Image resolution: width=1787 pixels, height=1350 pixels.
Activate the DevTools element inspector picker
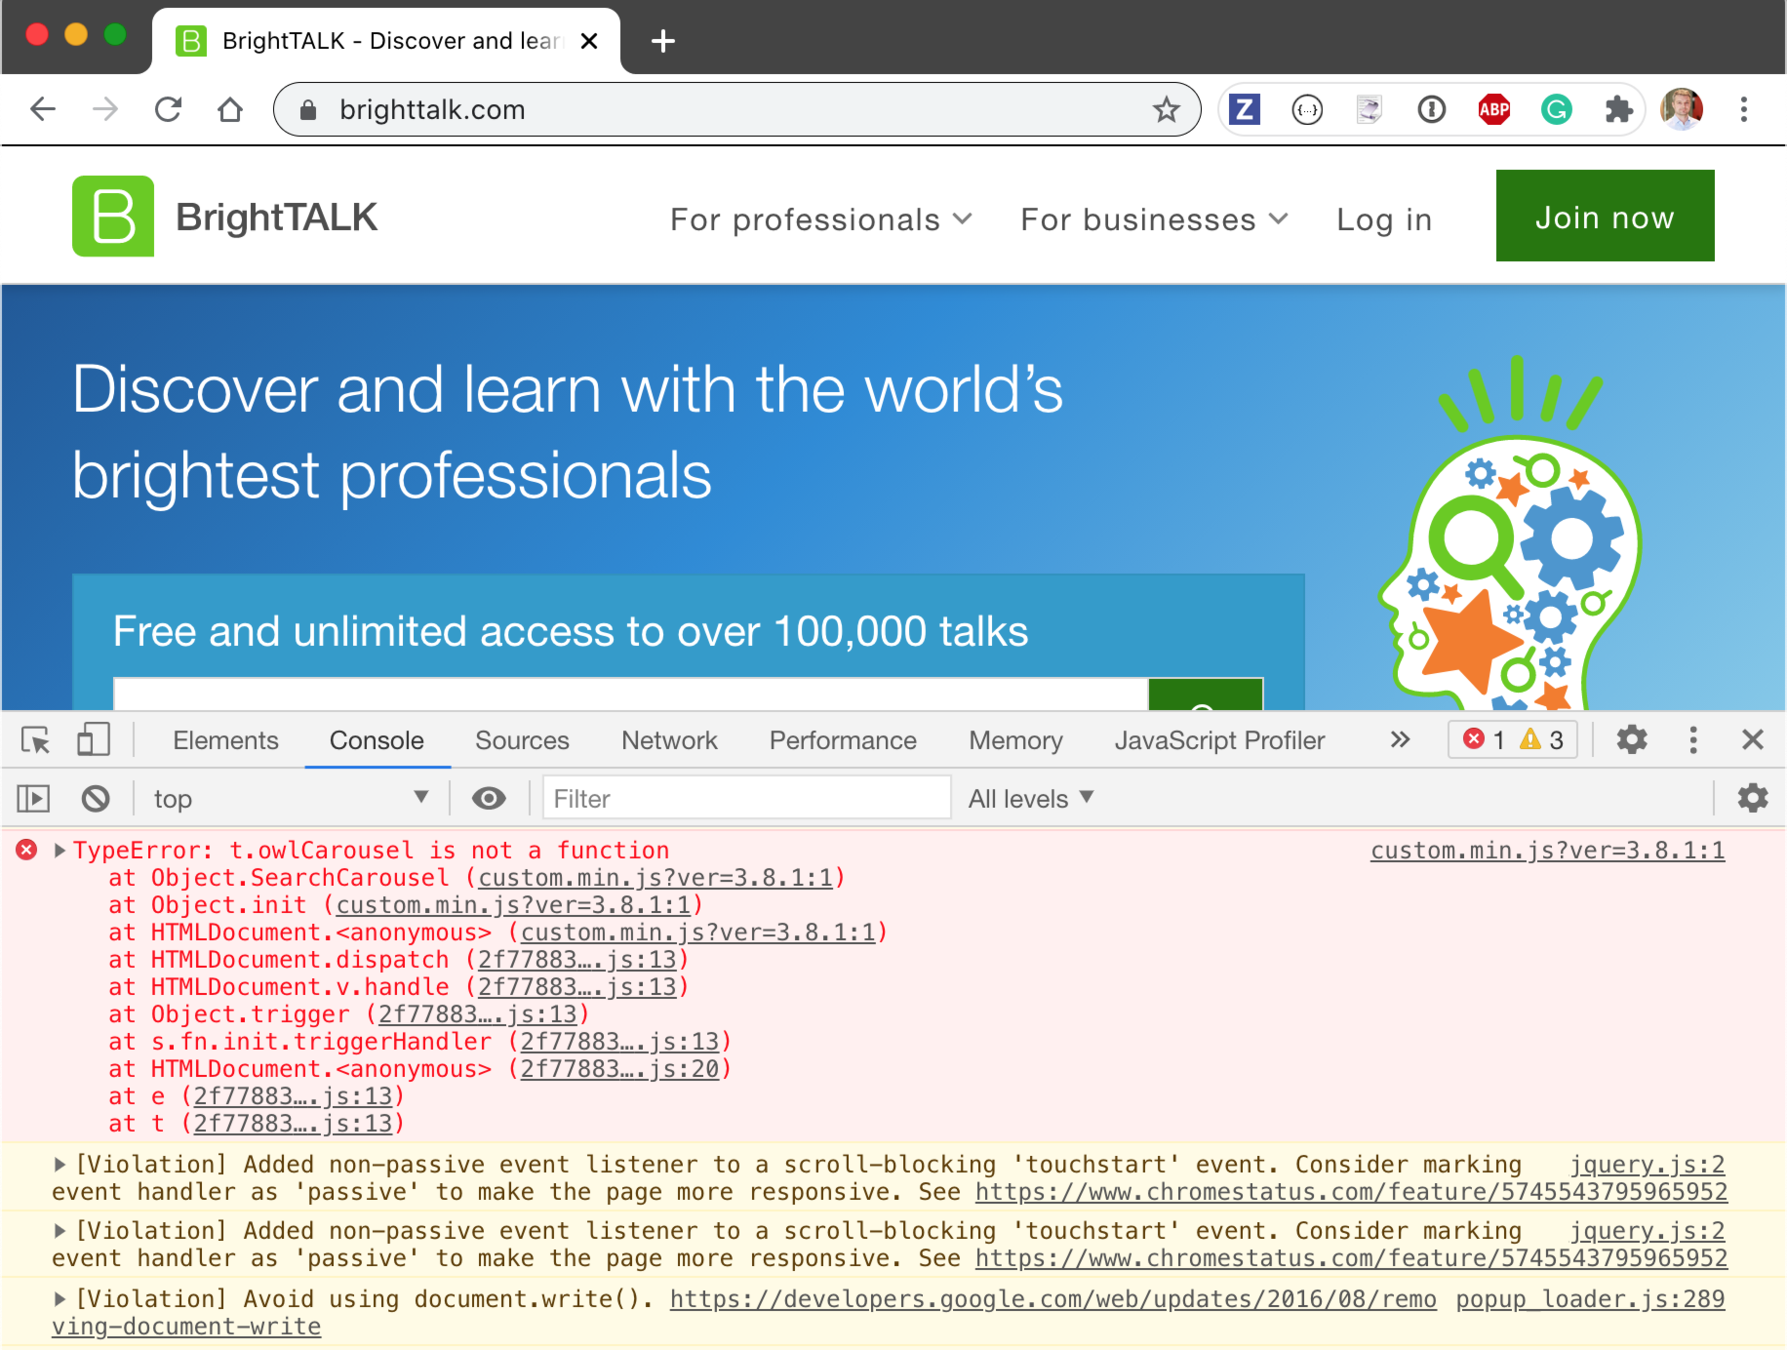pyautogui.click(x=36, y=740)
